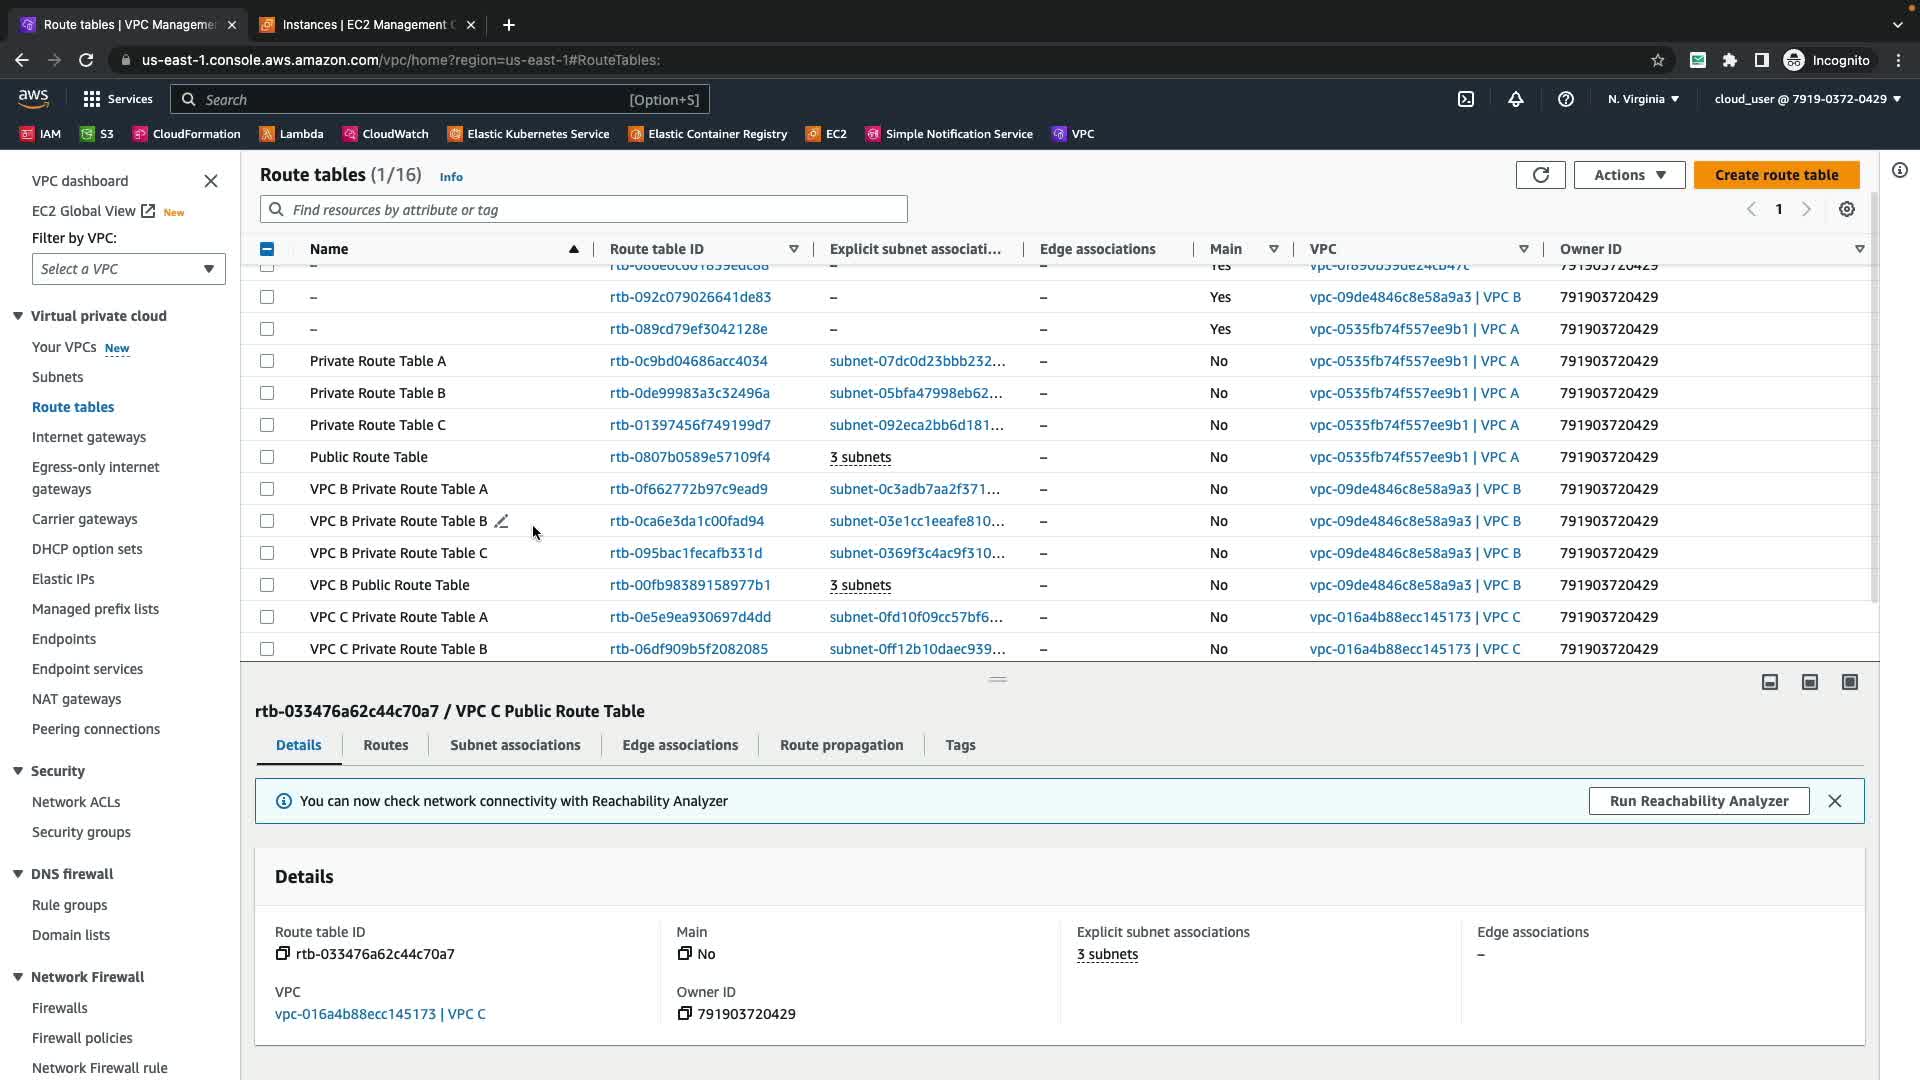The height and width of the screenshot is (1080, 1920).
Task: Maximize the details pane to full view
Action: [x=1849, y=682]
